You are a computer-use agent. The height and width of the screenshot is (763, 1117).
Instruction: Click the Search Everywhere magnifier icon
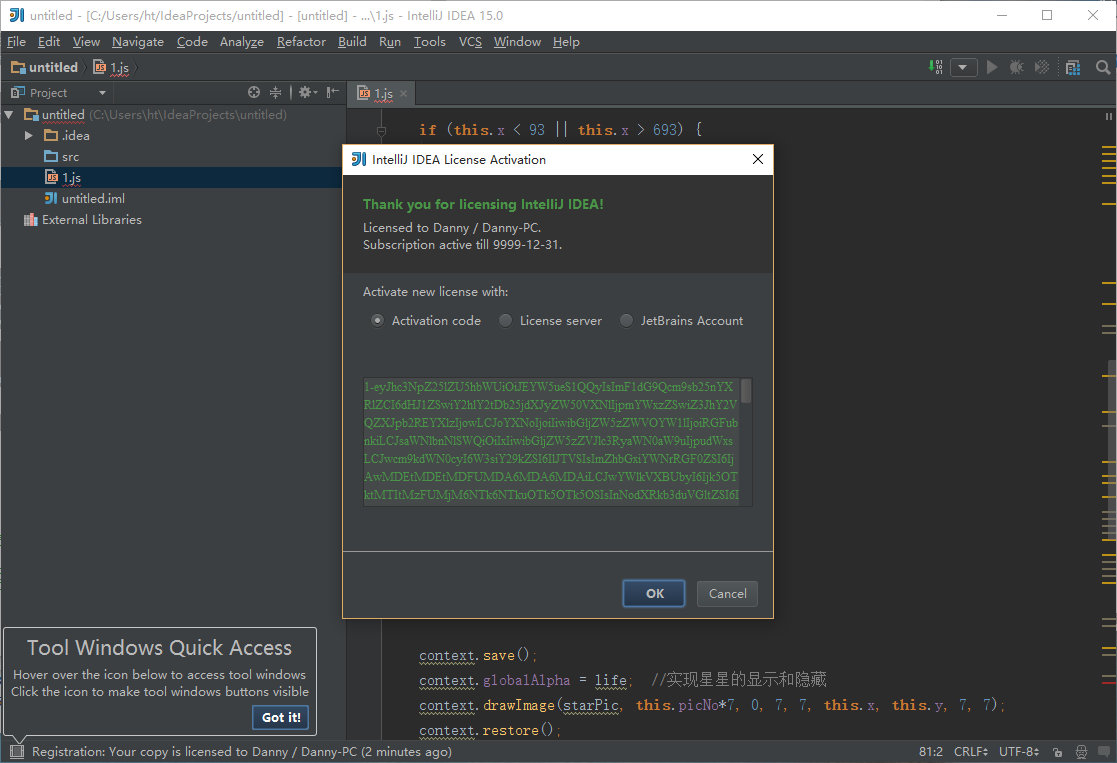coord(1103,67)
